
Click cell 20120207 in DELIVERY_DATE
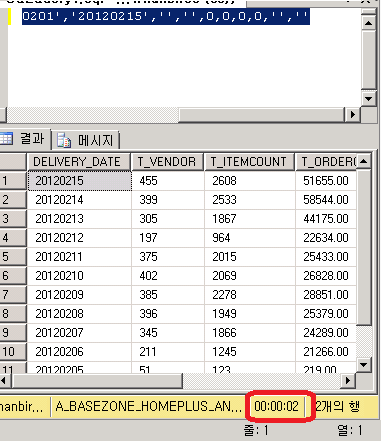(x=80, y=333)
